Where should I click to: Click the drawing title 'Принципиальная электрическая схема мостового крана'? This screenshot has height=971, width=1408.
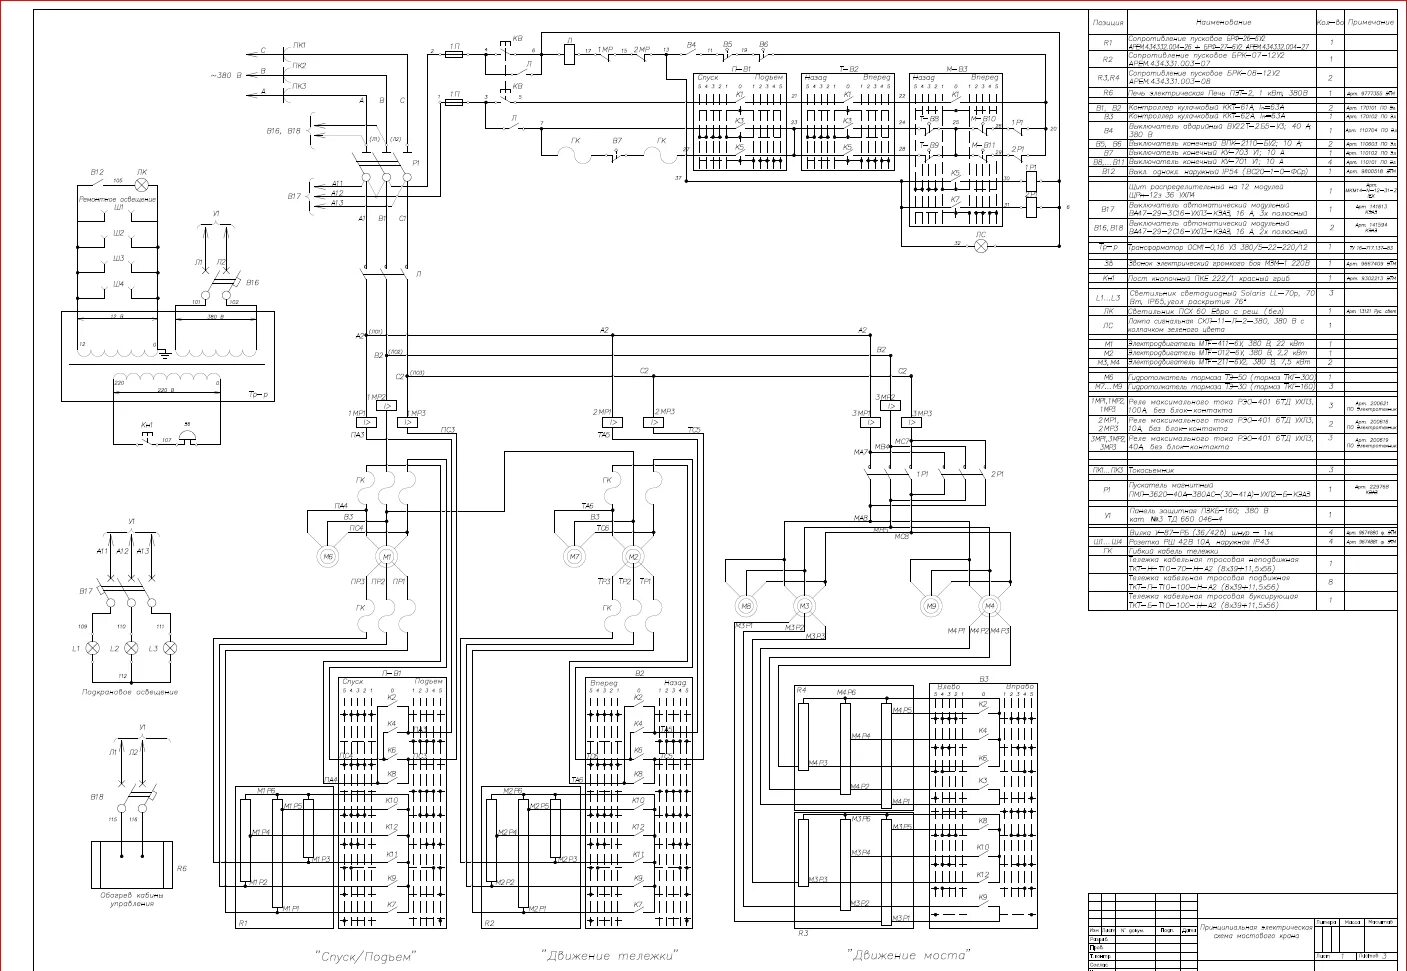tap(1257, 932)
